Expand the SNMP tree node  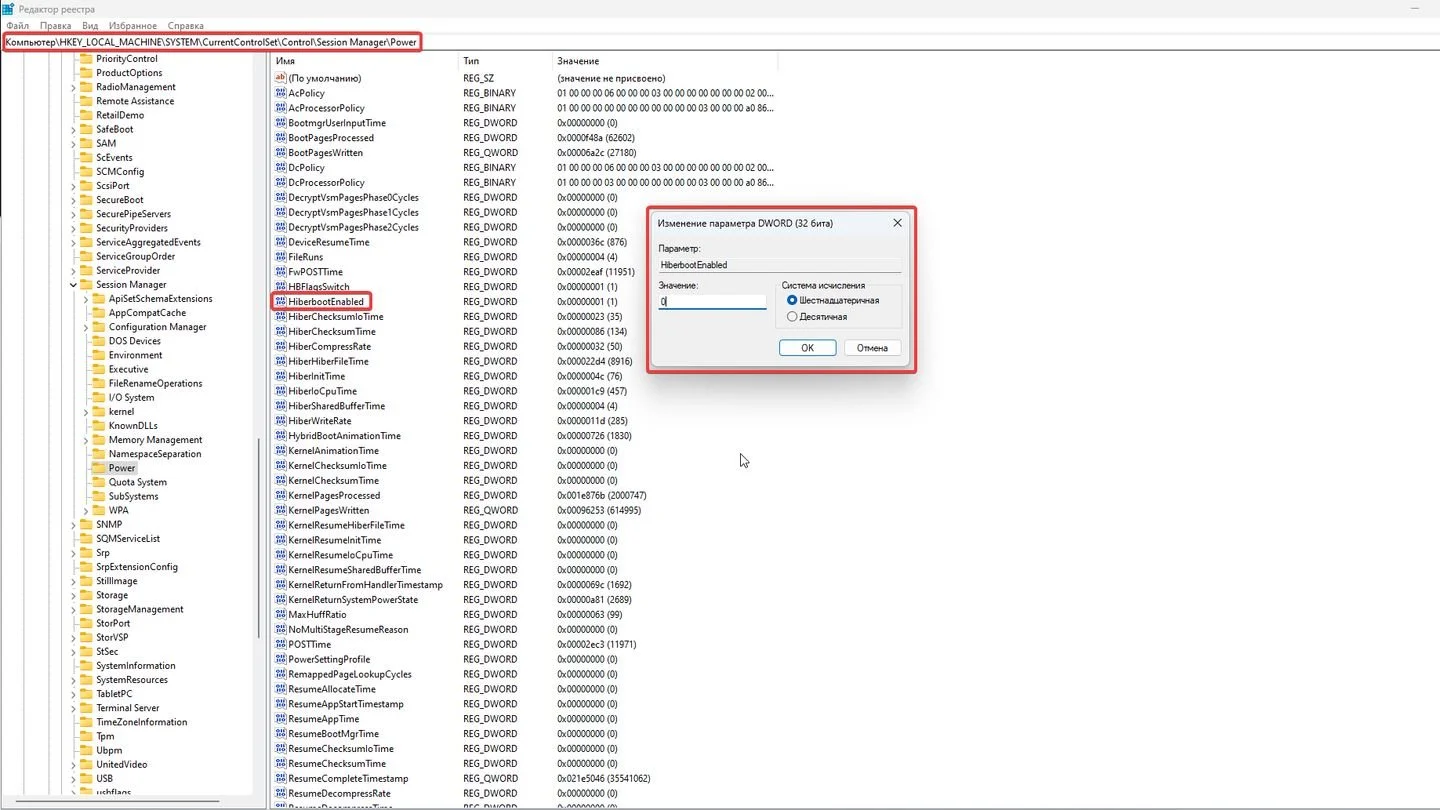[x=73, y=525]
